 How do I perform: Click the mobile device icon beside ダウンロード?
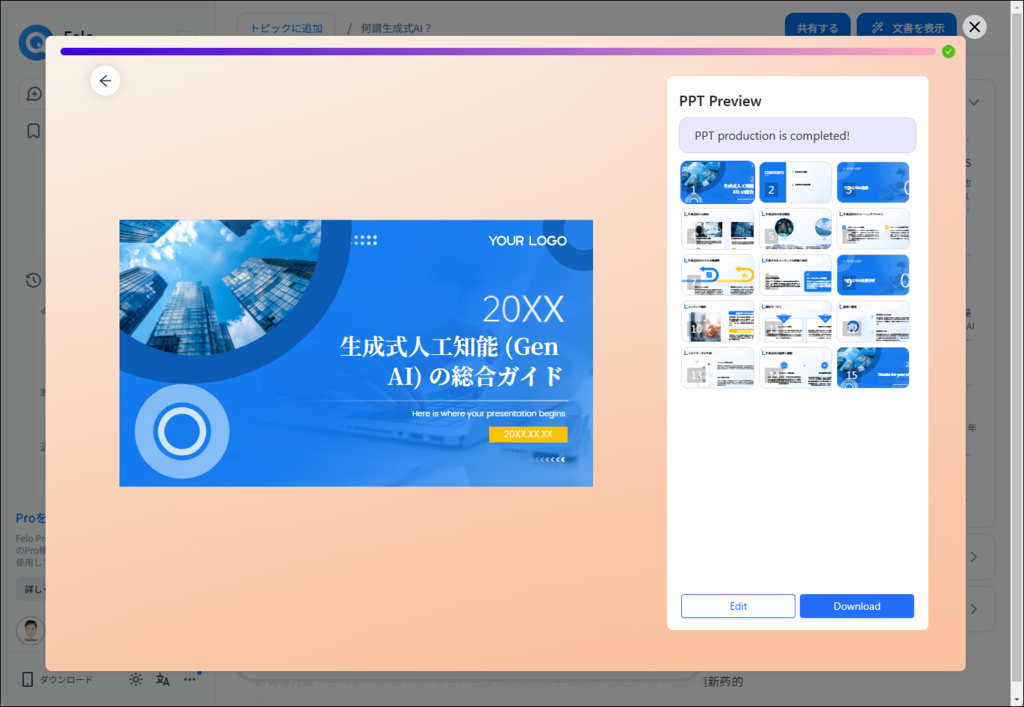click(x=27, y=680)
